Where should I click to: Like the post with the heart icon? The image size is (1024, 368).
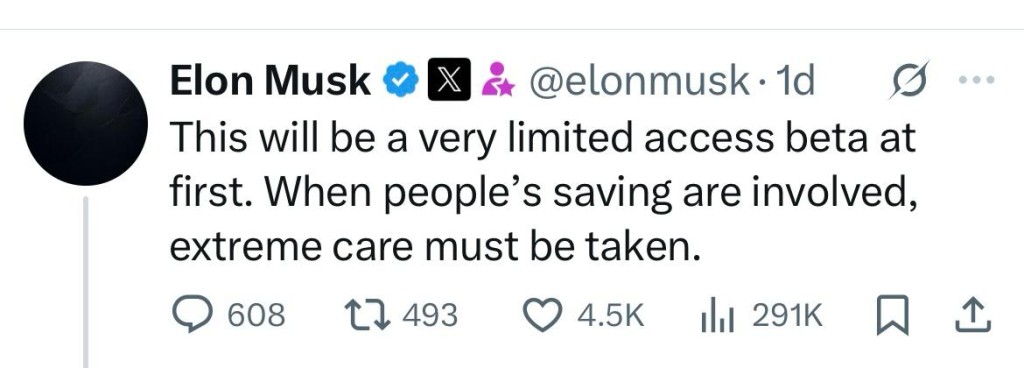point(544,314)
